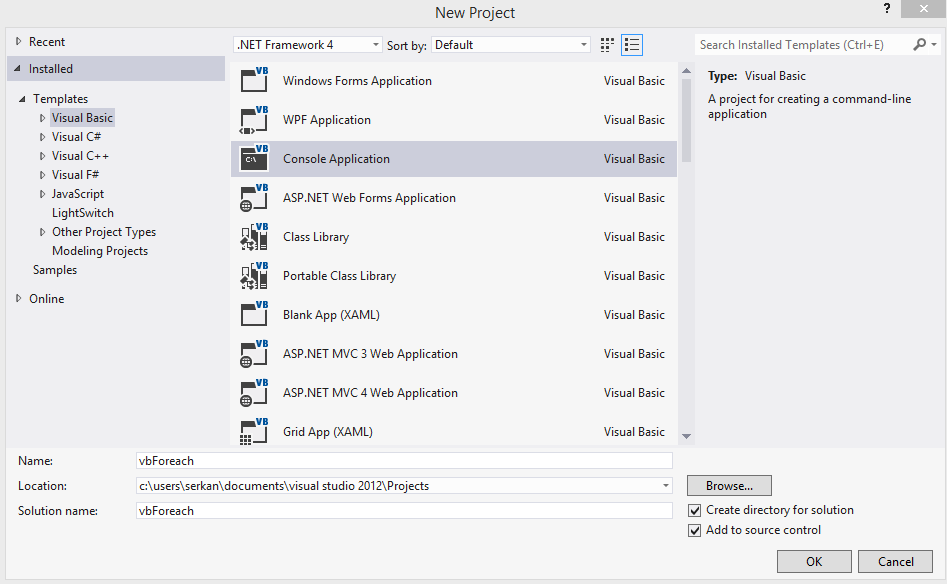Screen dimensions: 947x584
Task: Confirm with the OK button
Action: coord(814,562)
